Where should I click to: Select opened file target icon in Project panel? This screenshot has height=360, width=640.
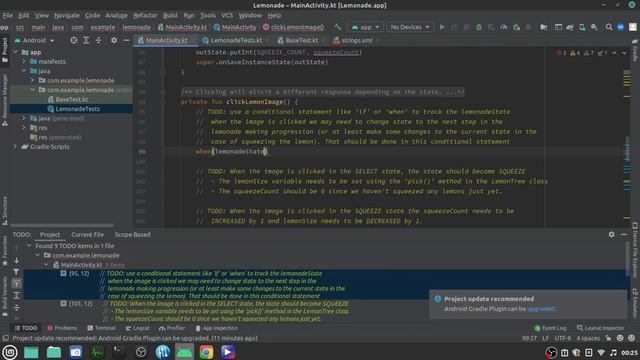[73, 40]
